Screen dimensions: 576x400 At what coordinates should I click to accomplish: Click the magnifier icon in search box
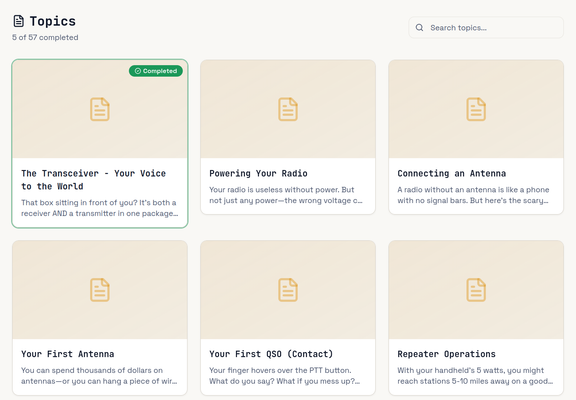point(419,28)
